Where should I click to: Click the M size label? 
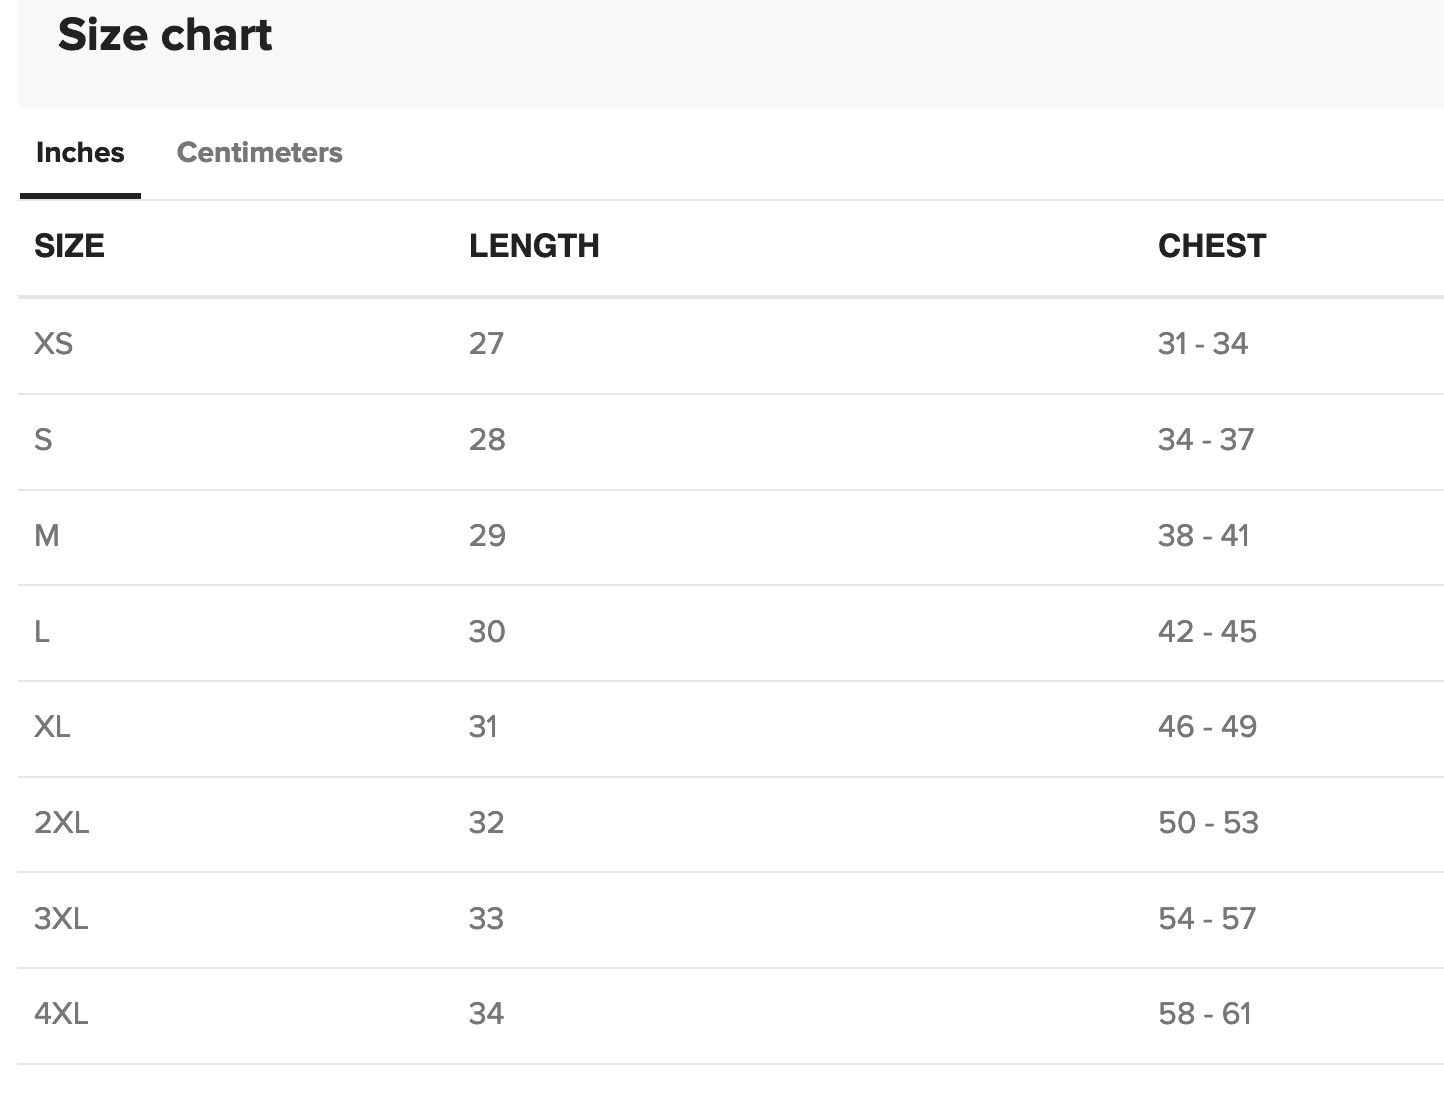point(47,536)
